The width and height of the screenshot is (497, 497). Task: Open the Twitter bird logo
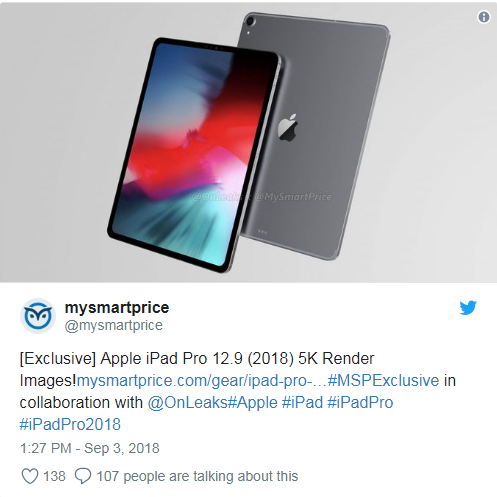pyautogui.click(x=468, y=307)
